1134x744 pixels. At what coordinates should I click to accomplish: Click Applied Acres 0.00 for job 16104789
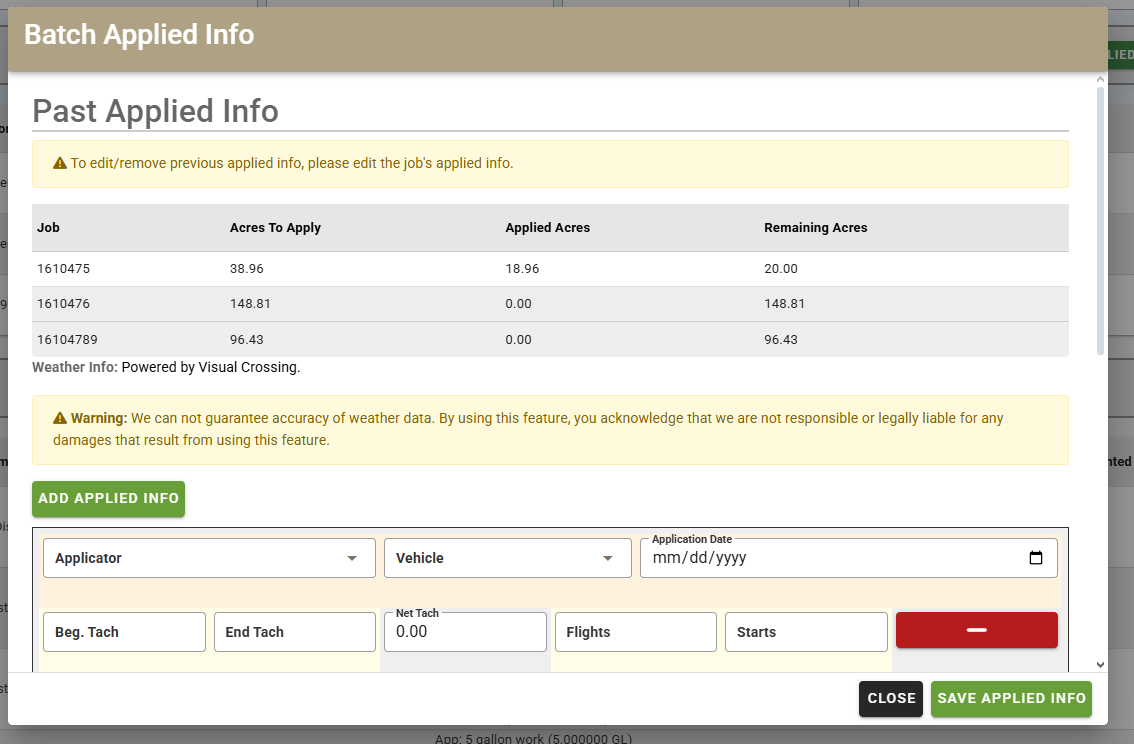[x=519, y=339]
